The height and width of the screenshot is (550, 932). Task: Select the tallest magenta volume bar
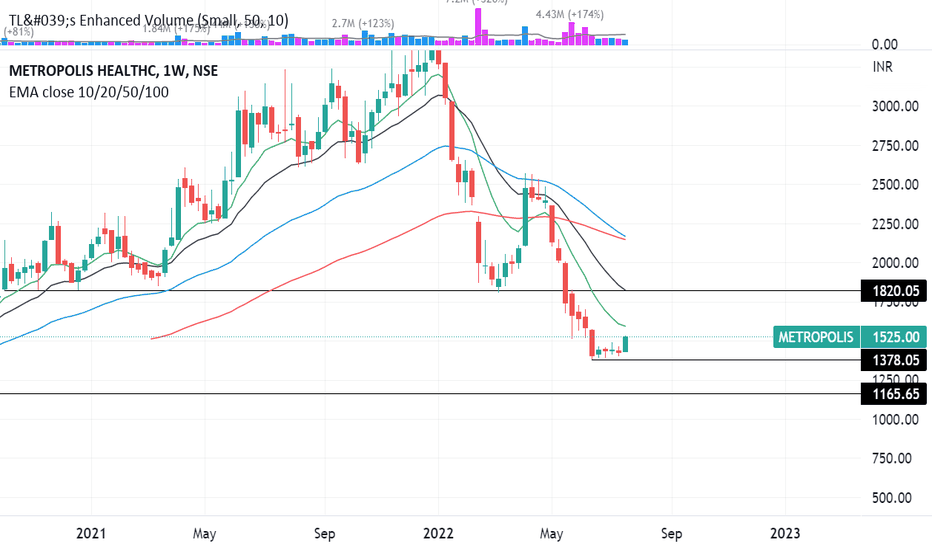pyautogui.click(x=478, y=27)
